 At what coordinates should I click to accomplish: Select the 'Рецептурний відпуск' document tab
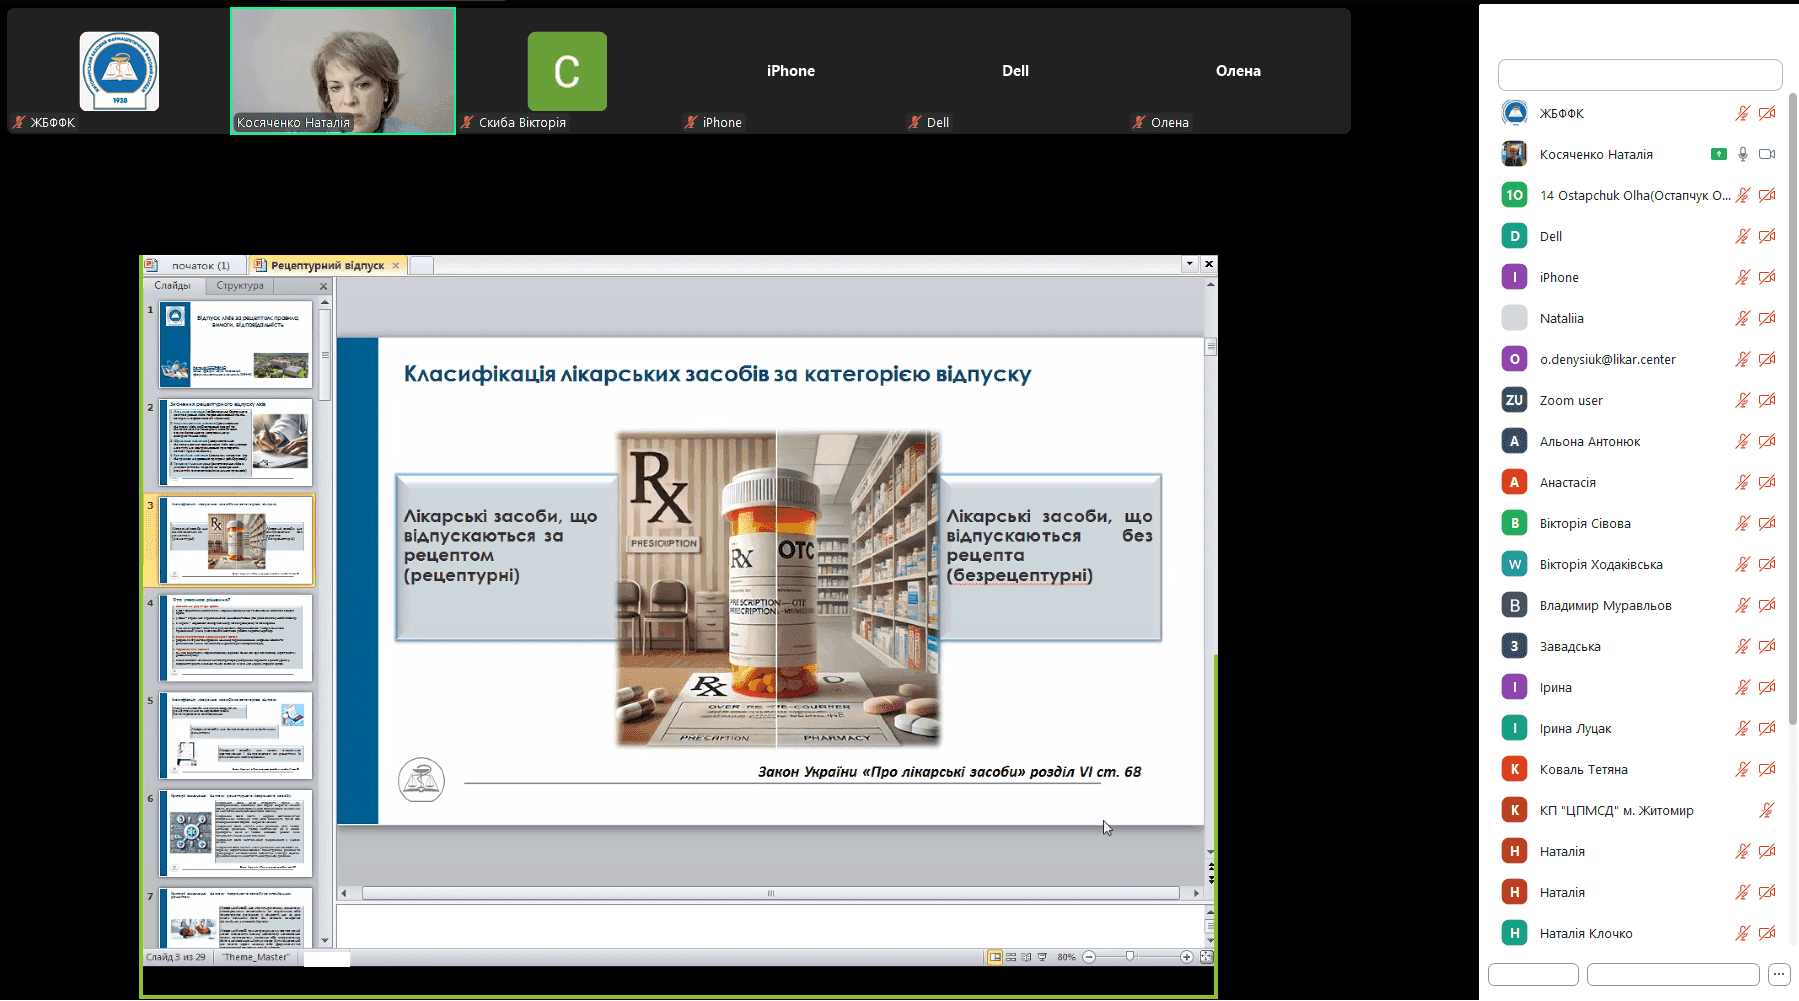click(x=327, y=265)
